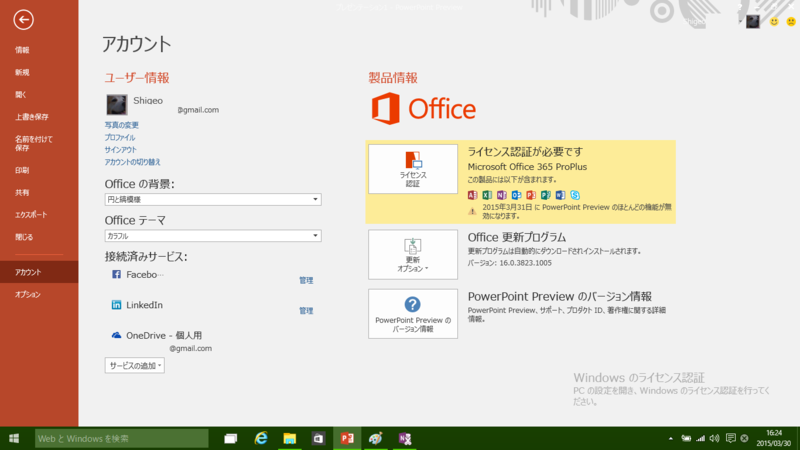Click the サインアウト link
The height and width of the screenshot is (450, 800).
(x=121, y=149)
